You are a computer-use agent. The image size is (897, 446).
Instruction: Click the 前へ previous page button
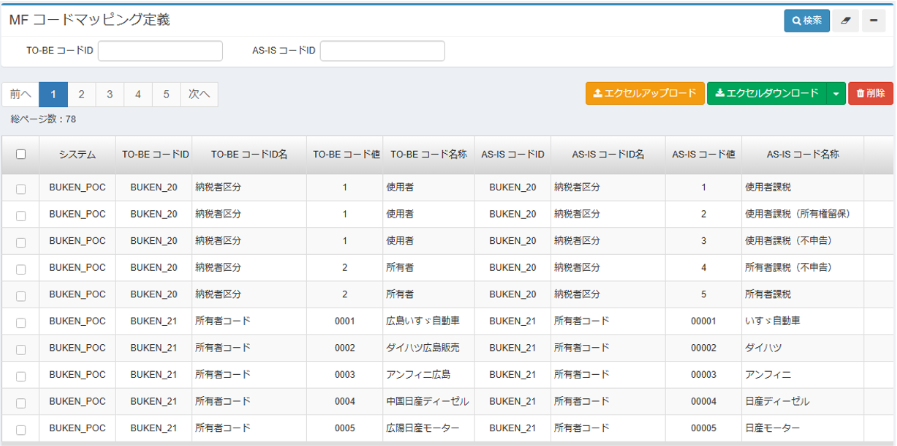point(20,94)
